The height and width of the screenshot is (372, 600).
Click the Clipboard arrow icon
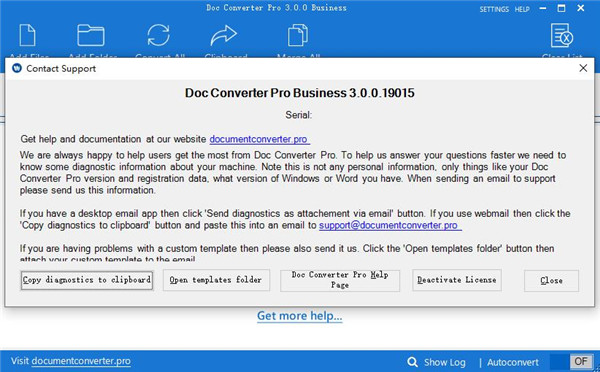[223, 35]
